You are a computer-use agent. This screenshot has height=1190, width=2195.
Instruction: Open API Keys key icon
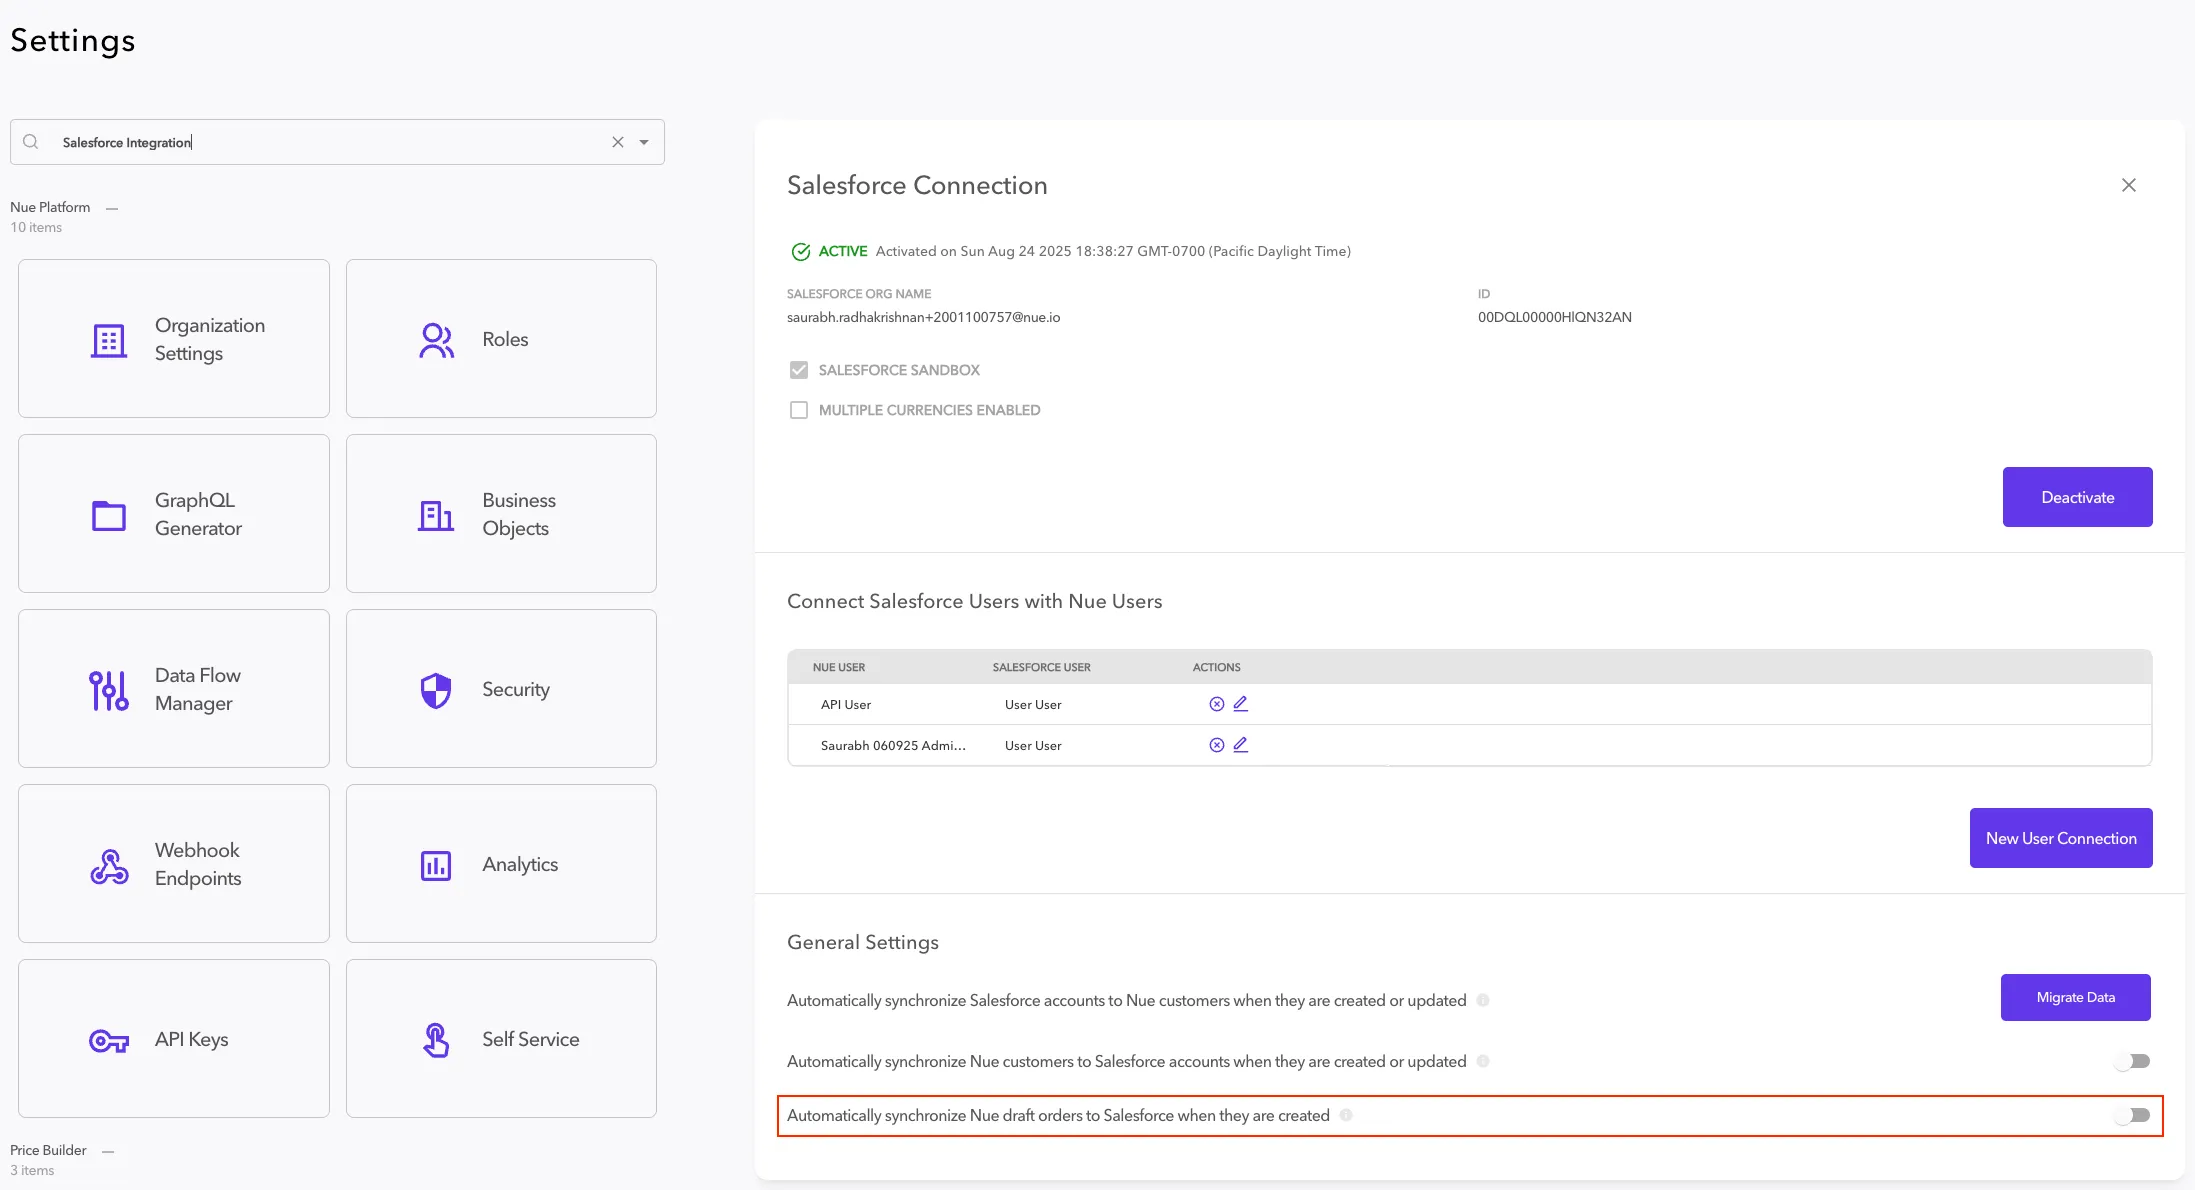click(109, 1041)
